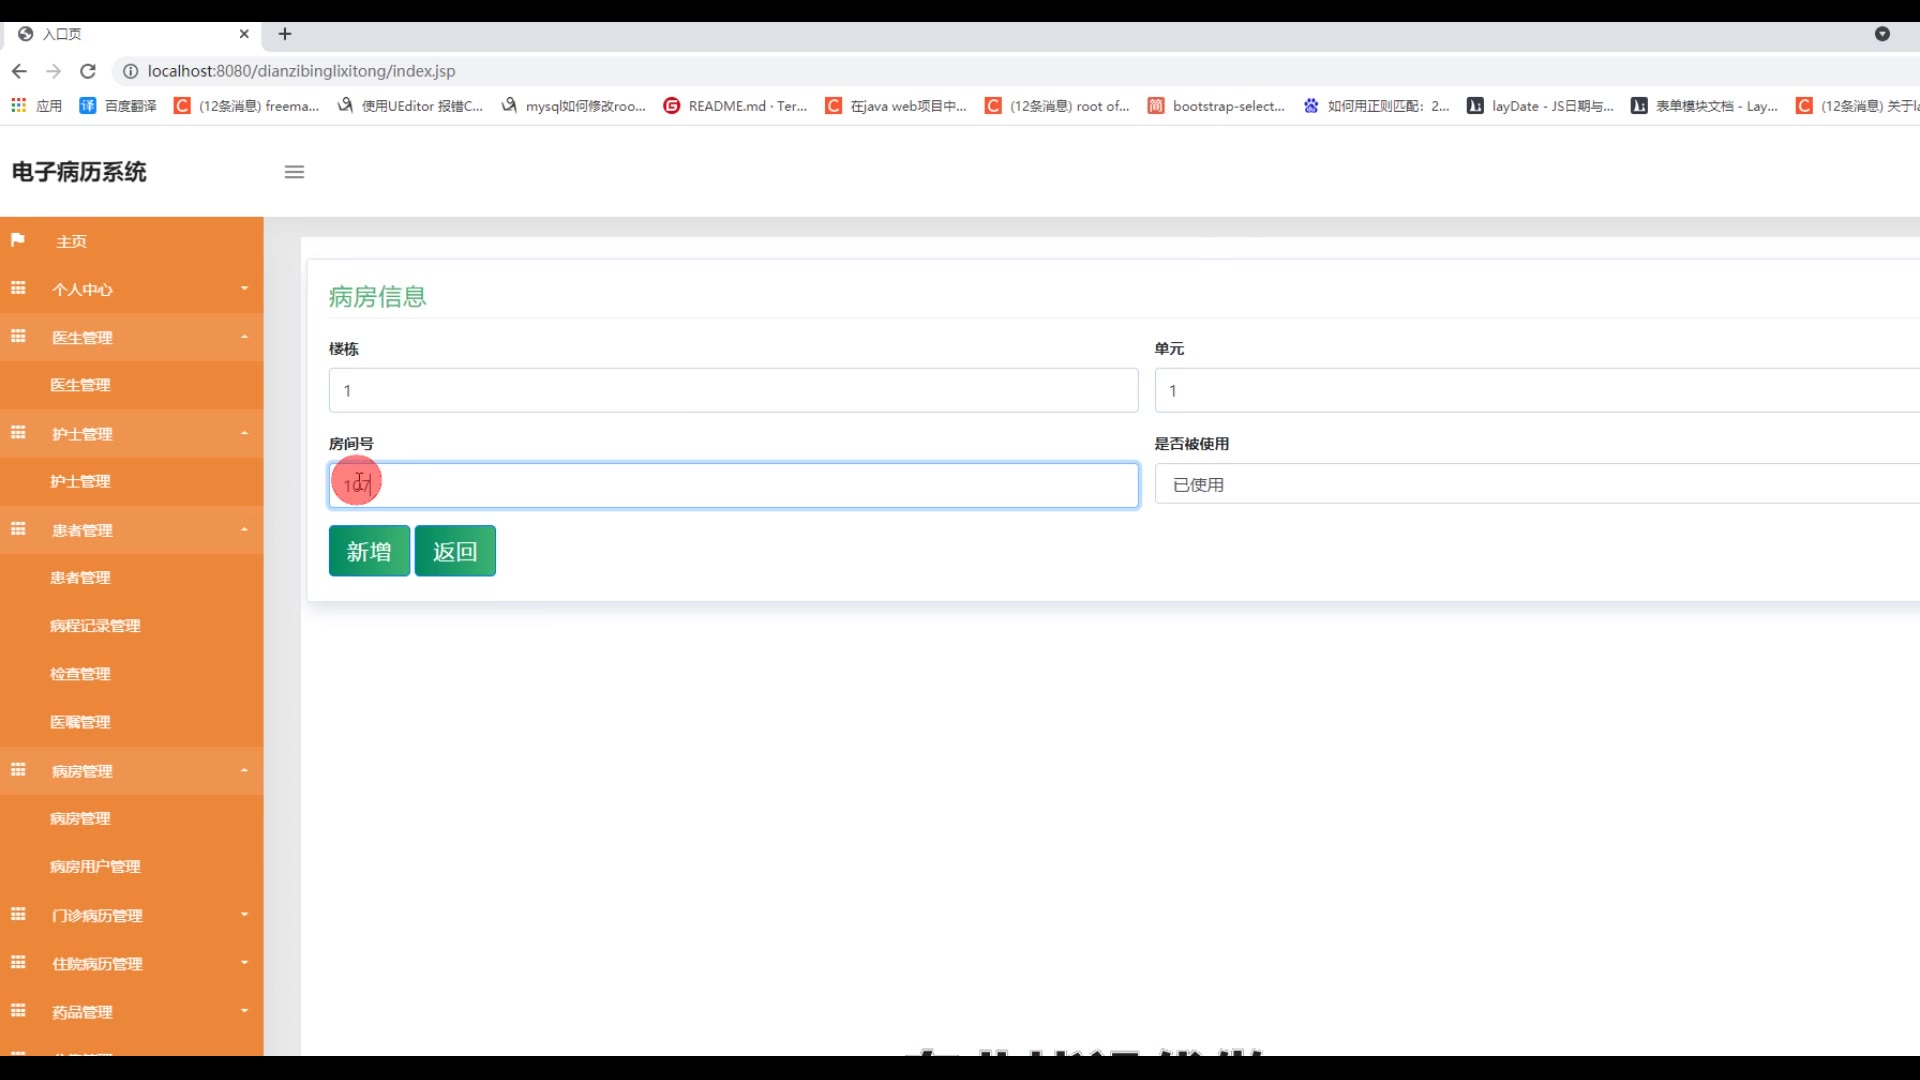This screenshot has height=1080, width=1920.
Task: Expand the 个人中心 menu arrow
Action: [x=244, y=288]
